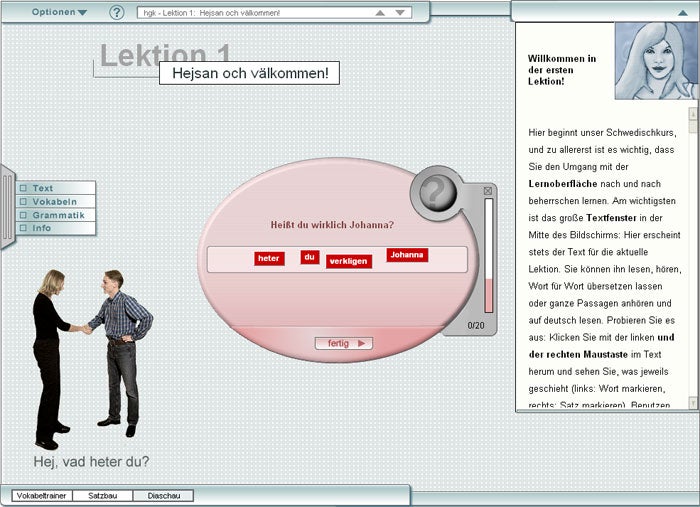Open the Satzbau tab

(103, 496)
